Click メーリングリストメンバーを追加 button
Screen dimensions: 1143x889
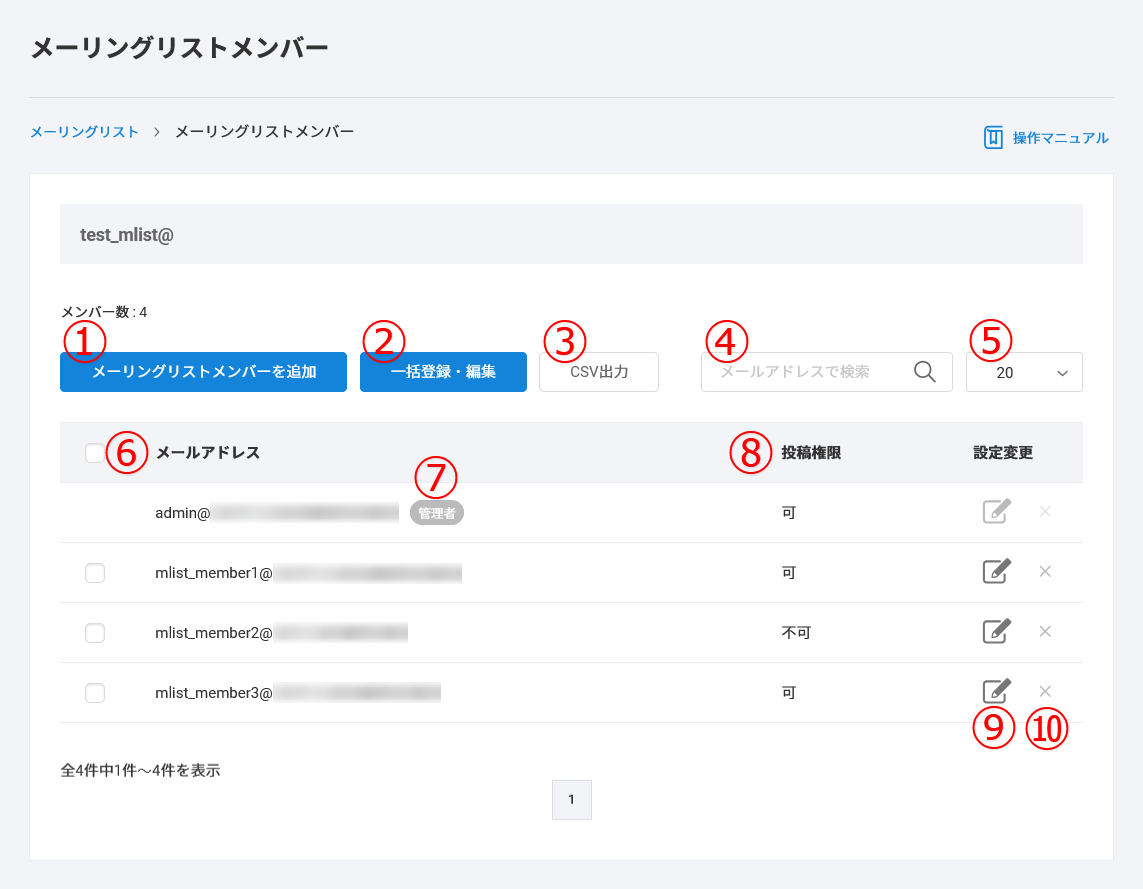[x=203, y=372]
